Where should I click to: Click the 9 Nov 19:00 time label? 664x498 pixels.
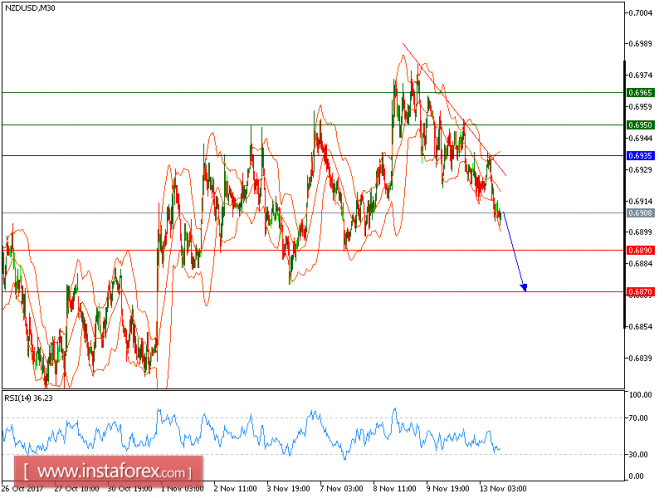pyautogui.click(x=448, y=489)
